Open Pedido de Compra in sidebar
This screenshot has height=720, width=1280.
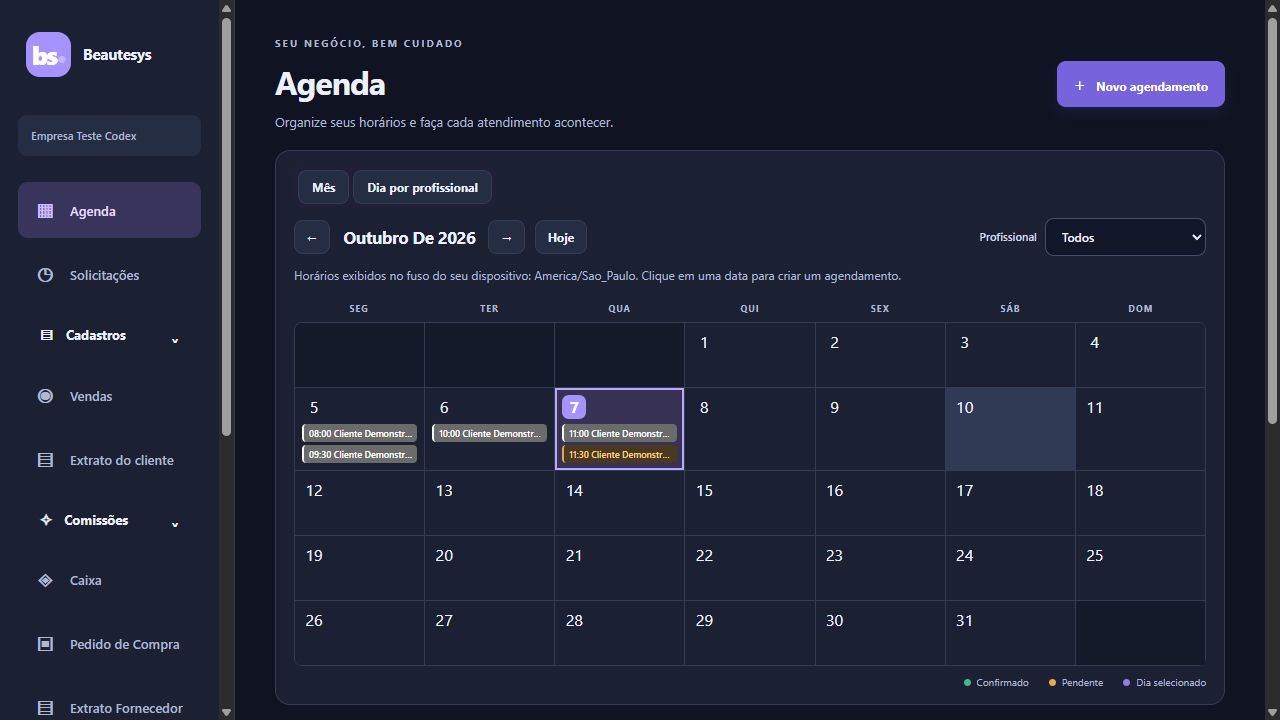[109, 644]
